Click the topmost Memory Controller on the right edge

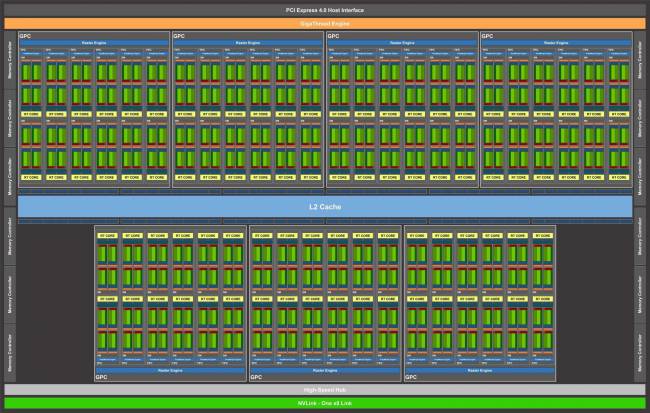pos(640,60)
